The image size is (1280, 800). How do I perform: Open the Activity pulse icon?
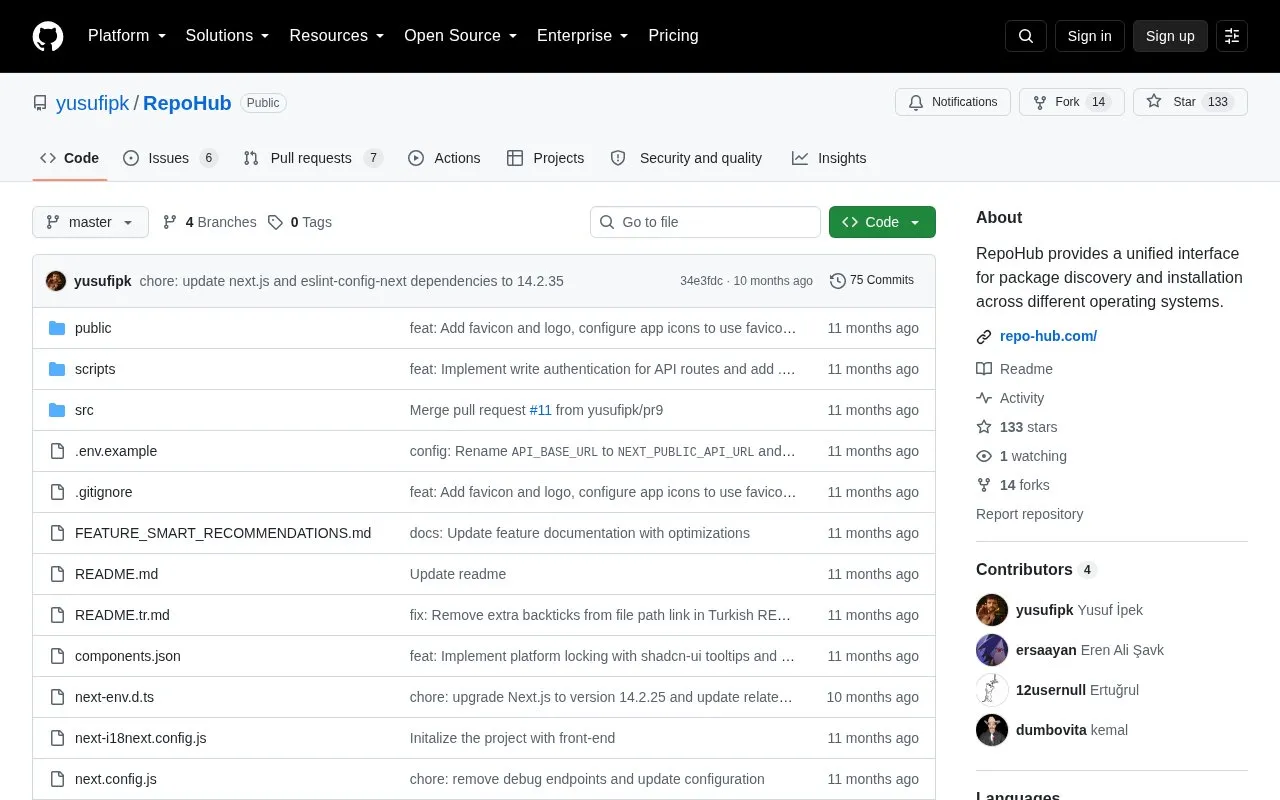point(984,398)
